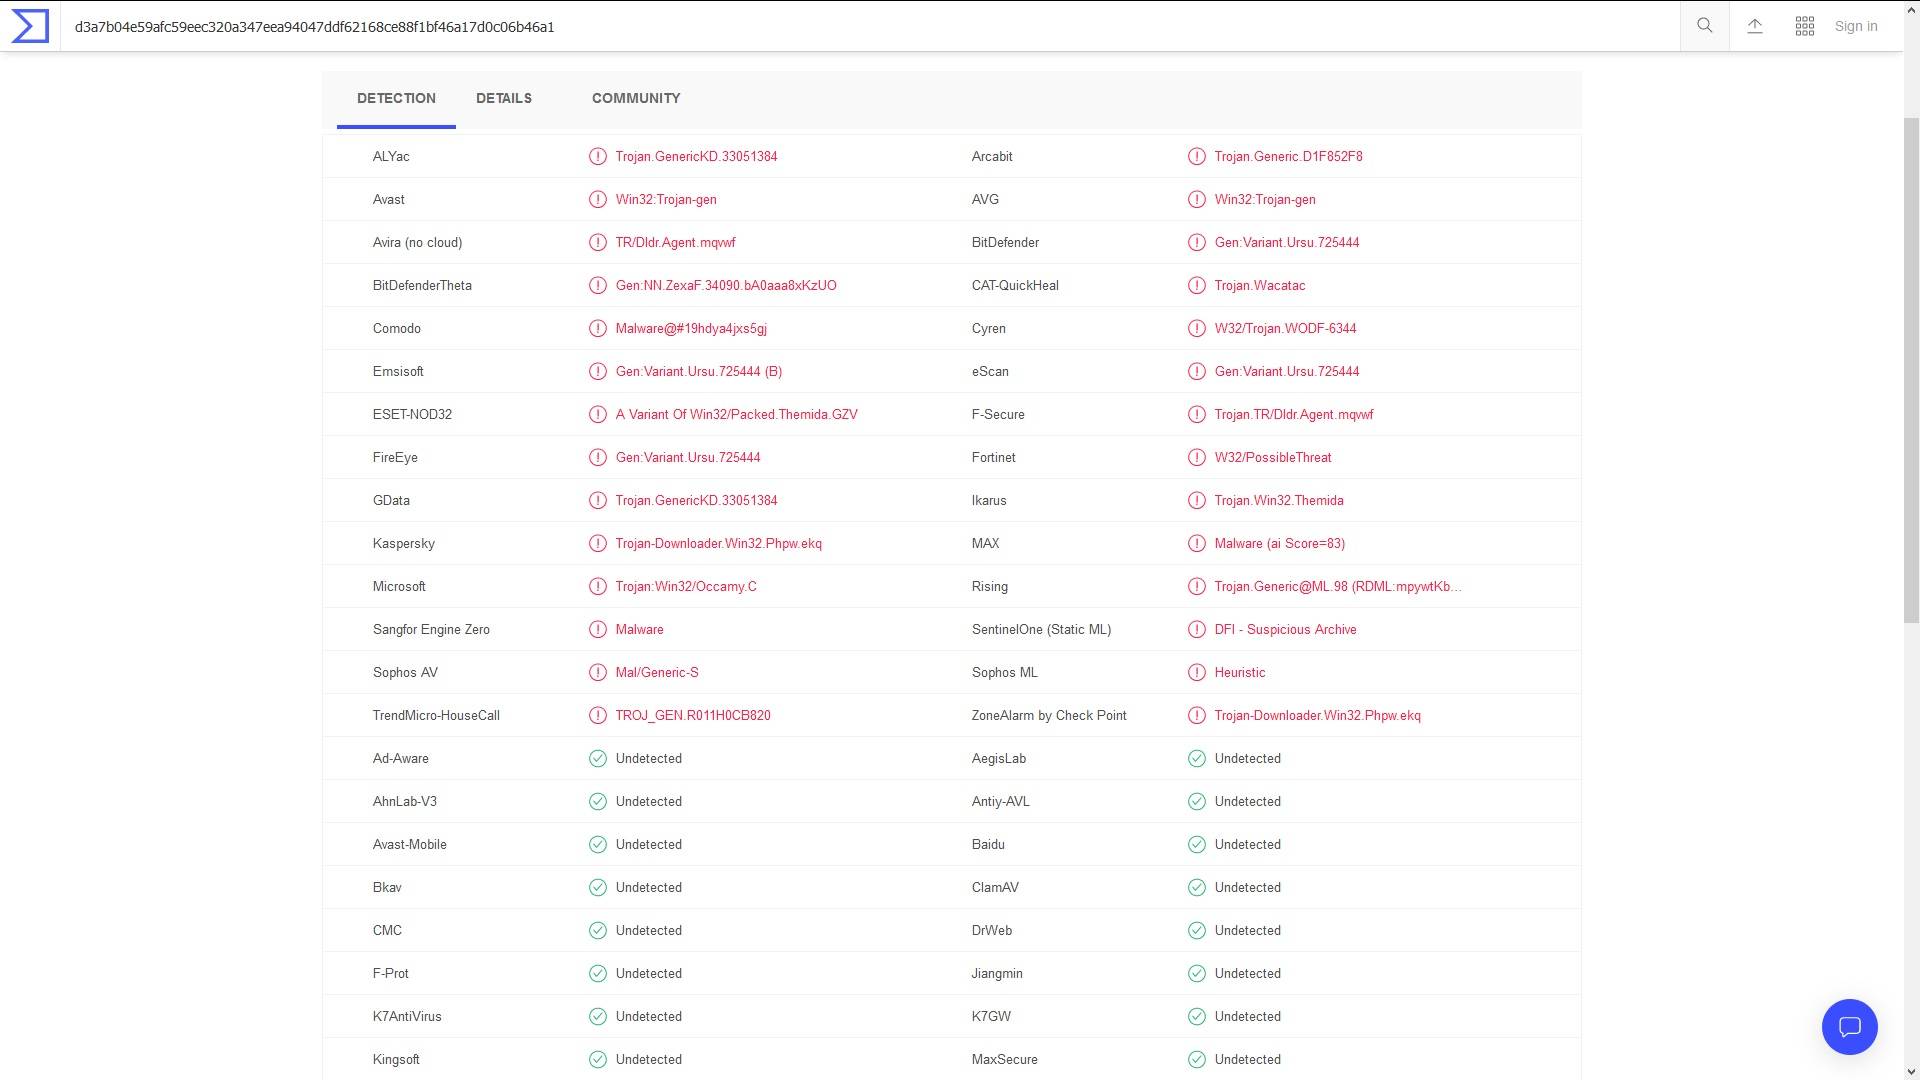This screenshot has height=1080, width=1920.
Task: Click green check icon for ClamAV
Action: tap(1197, 888)
